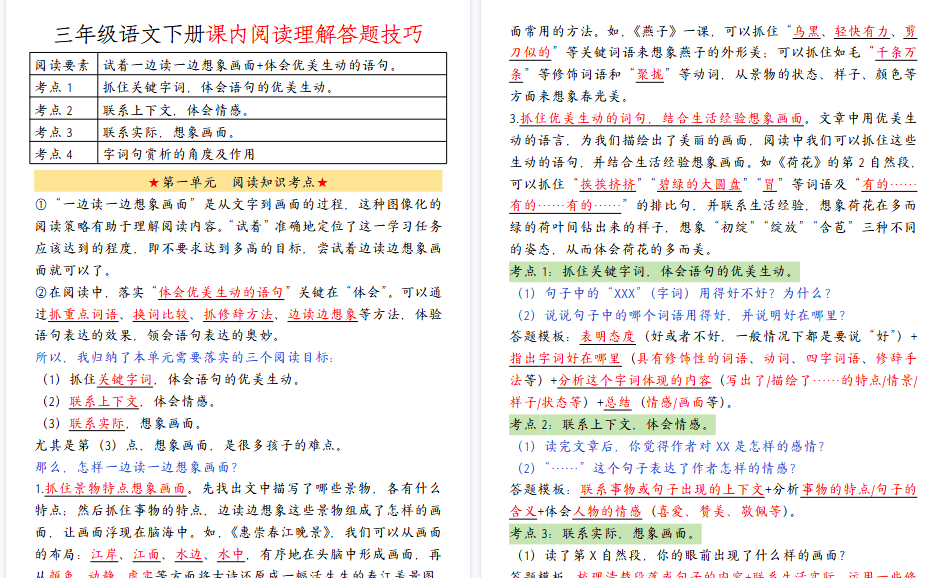Click the red underlined phrase 抓修辞方法
Viewport: 944px width, 578px height.
point(238,314)
